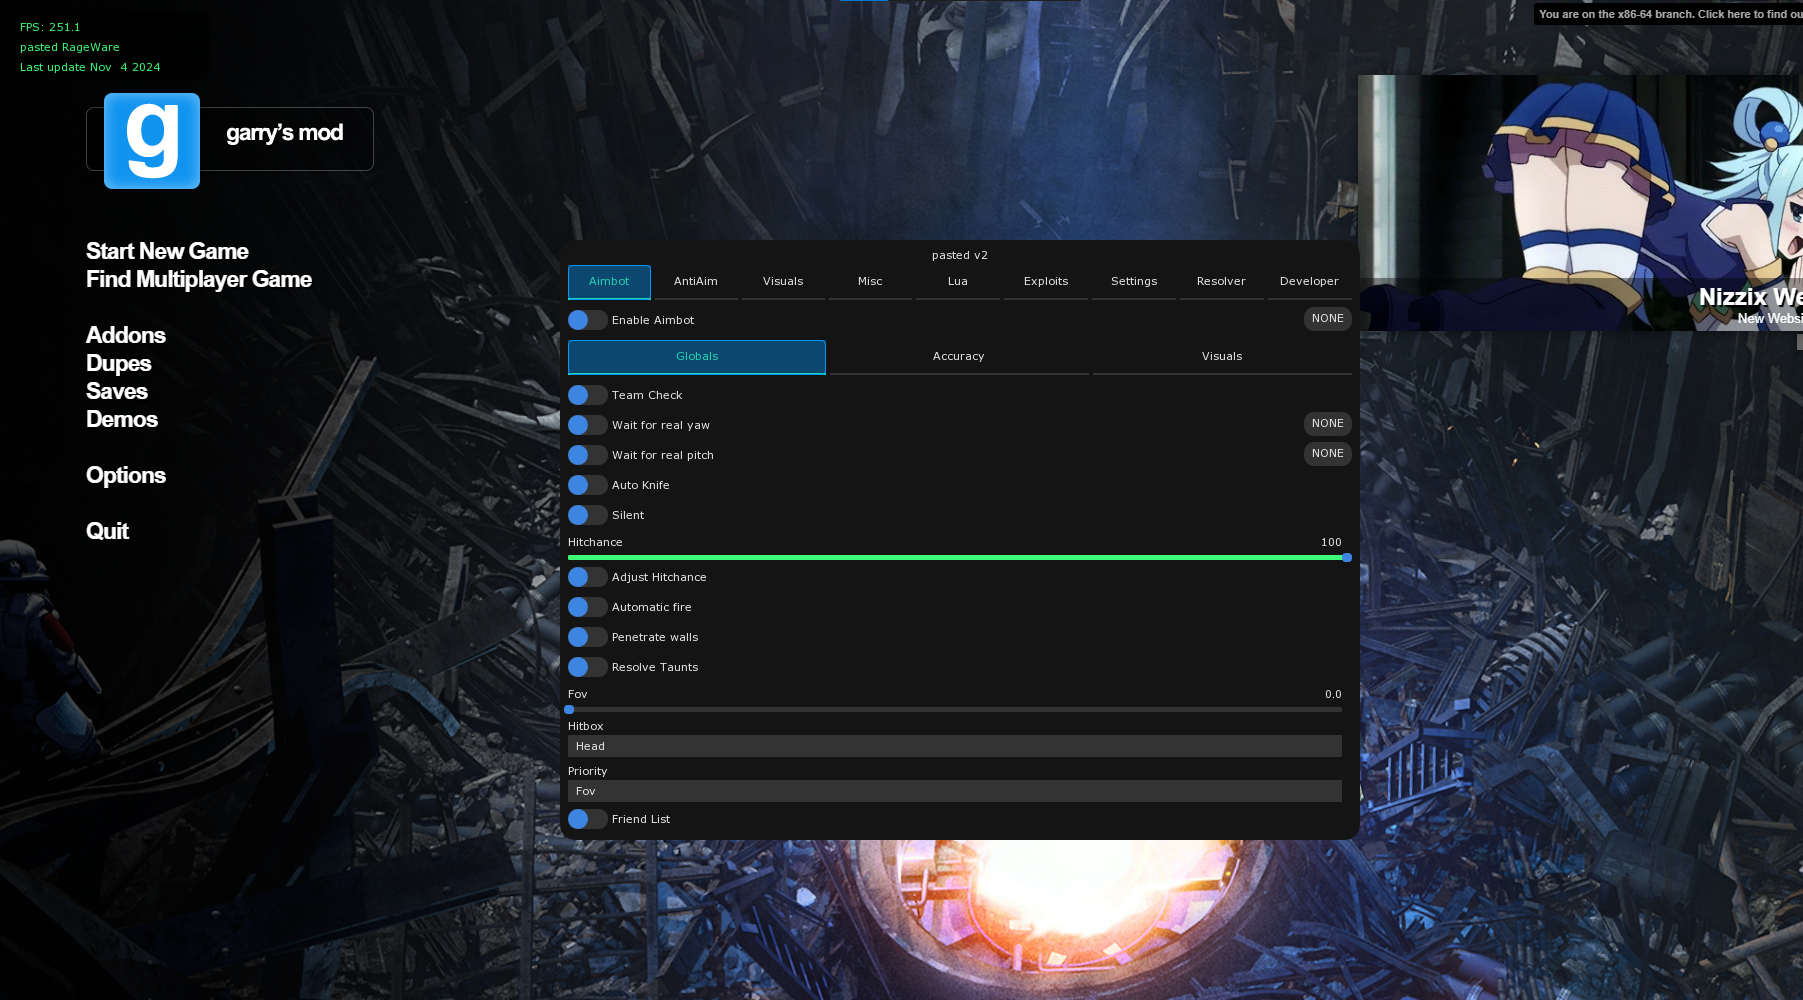Click the Fov slider track
1803x1000 pixels.
(x=955, y=709)
